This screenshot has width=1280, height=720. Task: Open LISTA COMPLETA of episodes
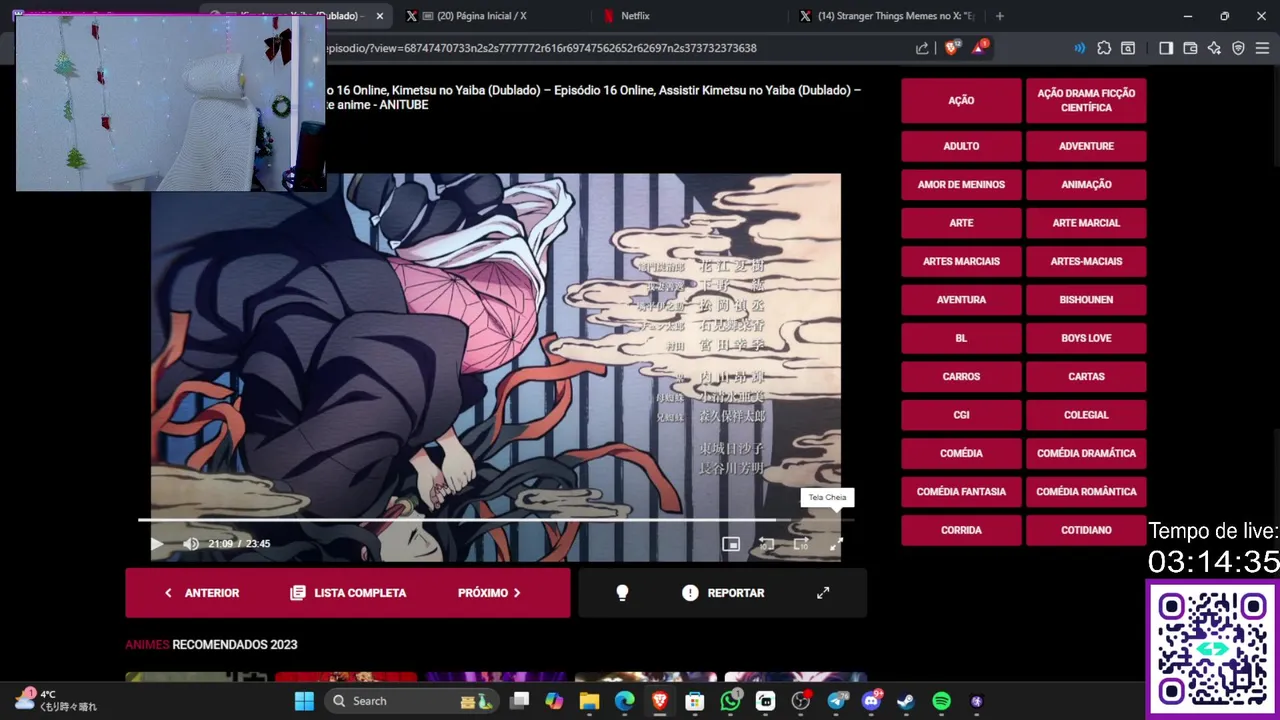pos(348,593)
